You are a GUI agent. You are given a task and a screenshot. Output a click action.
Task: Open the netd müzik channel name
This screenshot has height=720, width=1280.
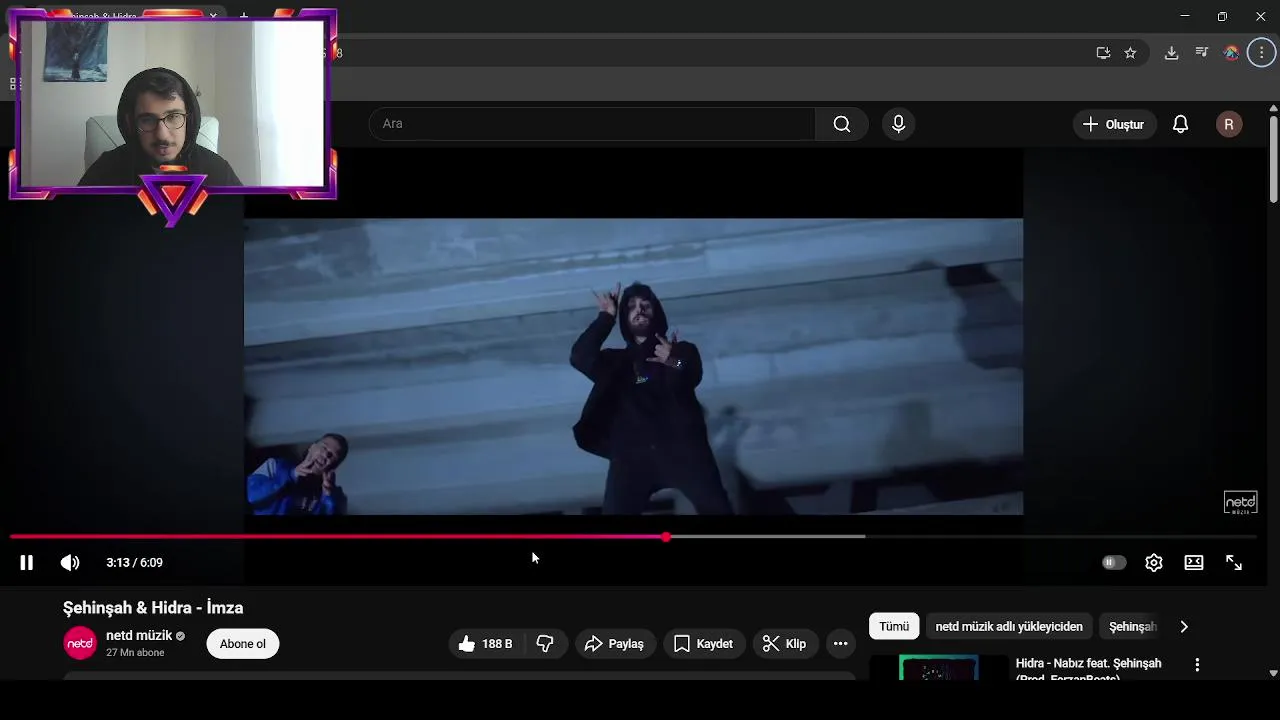139,636
